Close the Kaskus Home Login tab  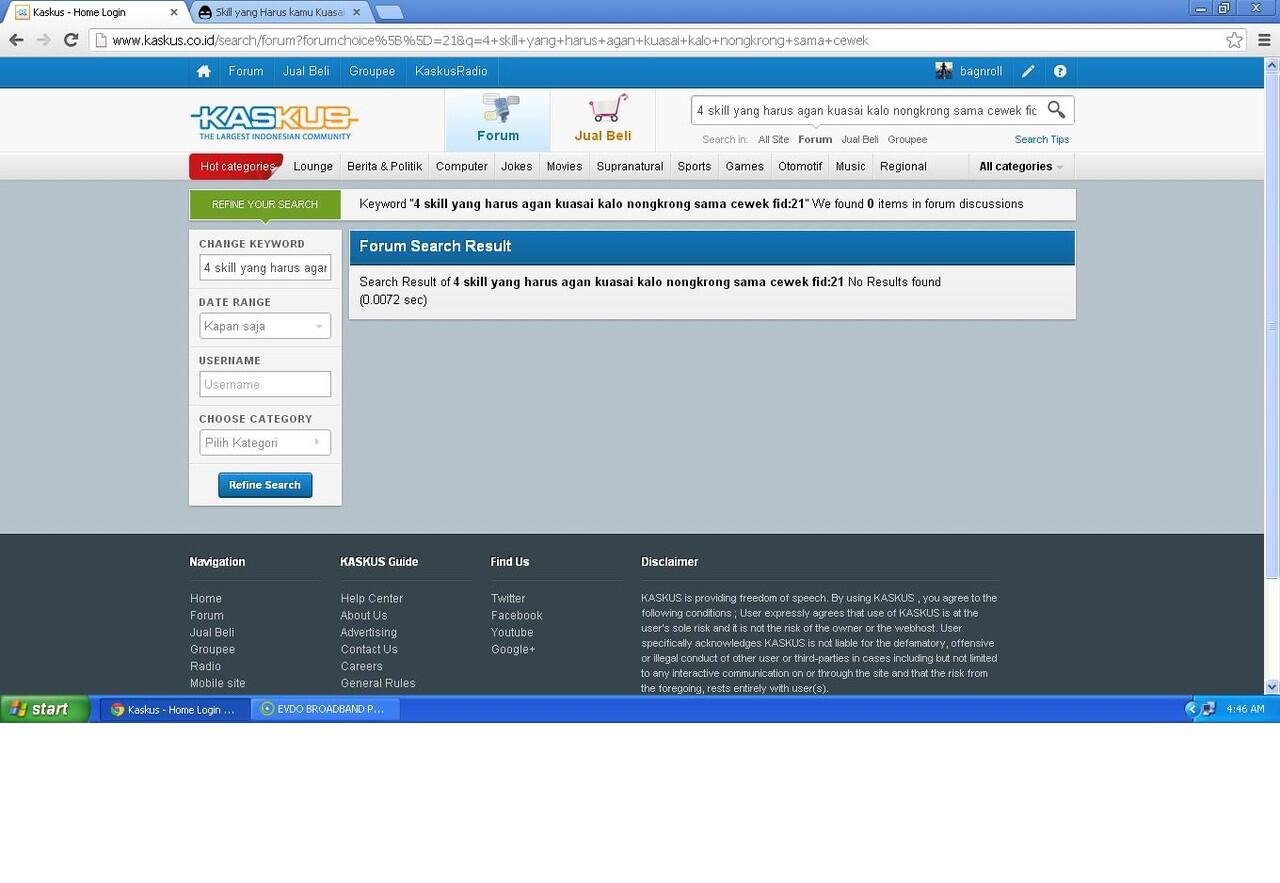point(173,12)
